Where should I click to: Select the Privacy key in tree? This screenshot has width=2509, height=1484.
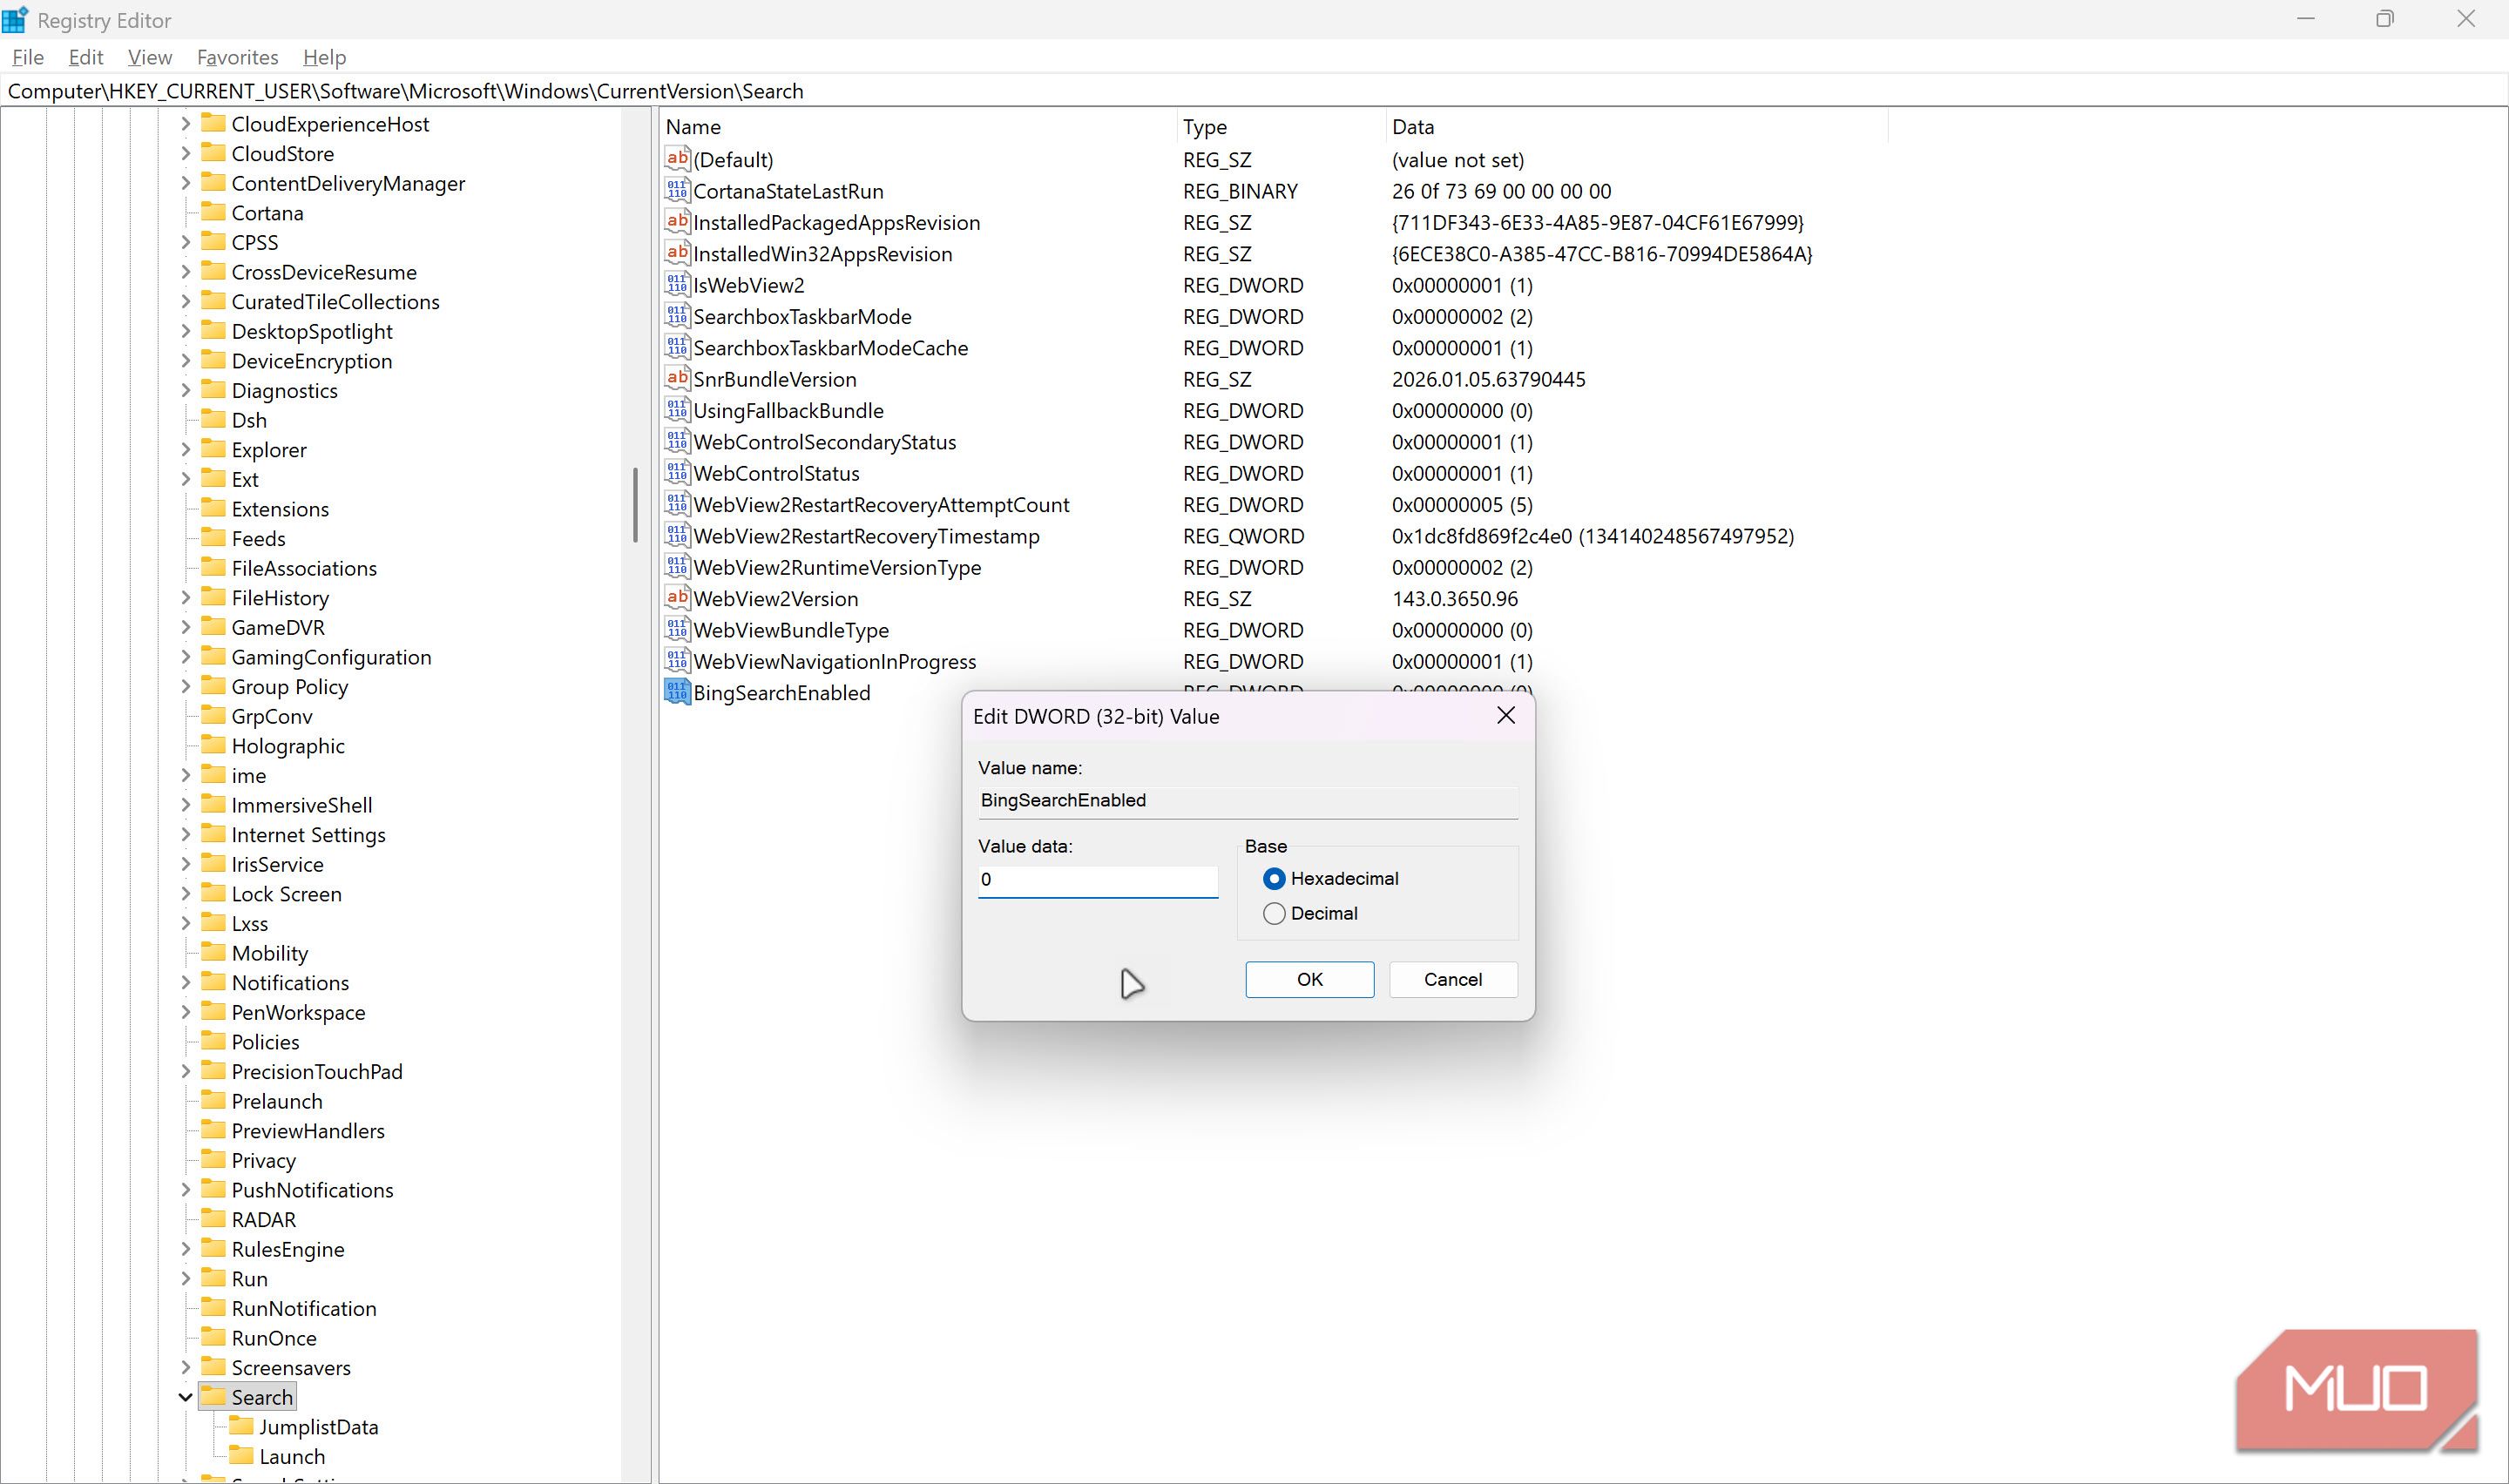click(x=263, y=1160)
